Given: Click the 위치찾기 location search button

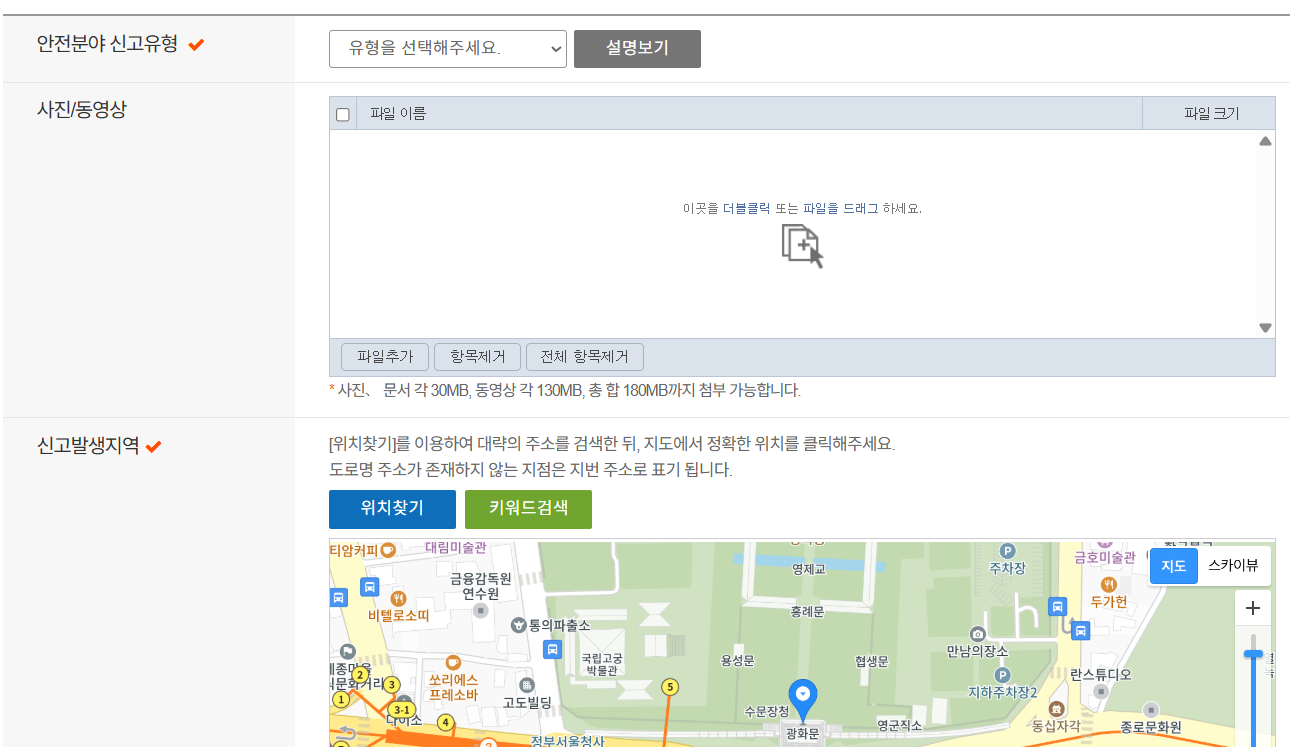Looking at the screenshot, I should coord(392,509).
